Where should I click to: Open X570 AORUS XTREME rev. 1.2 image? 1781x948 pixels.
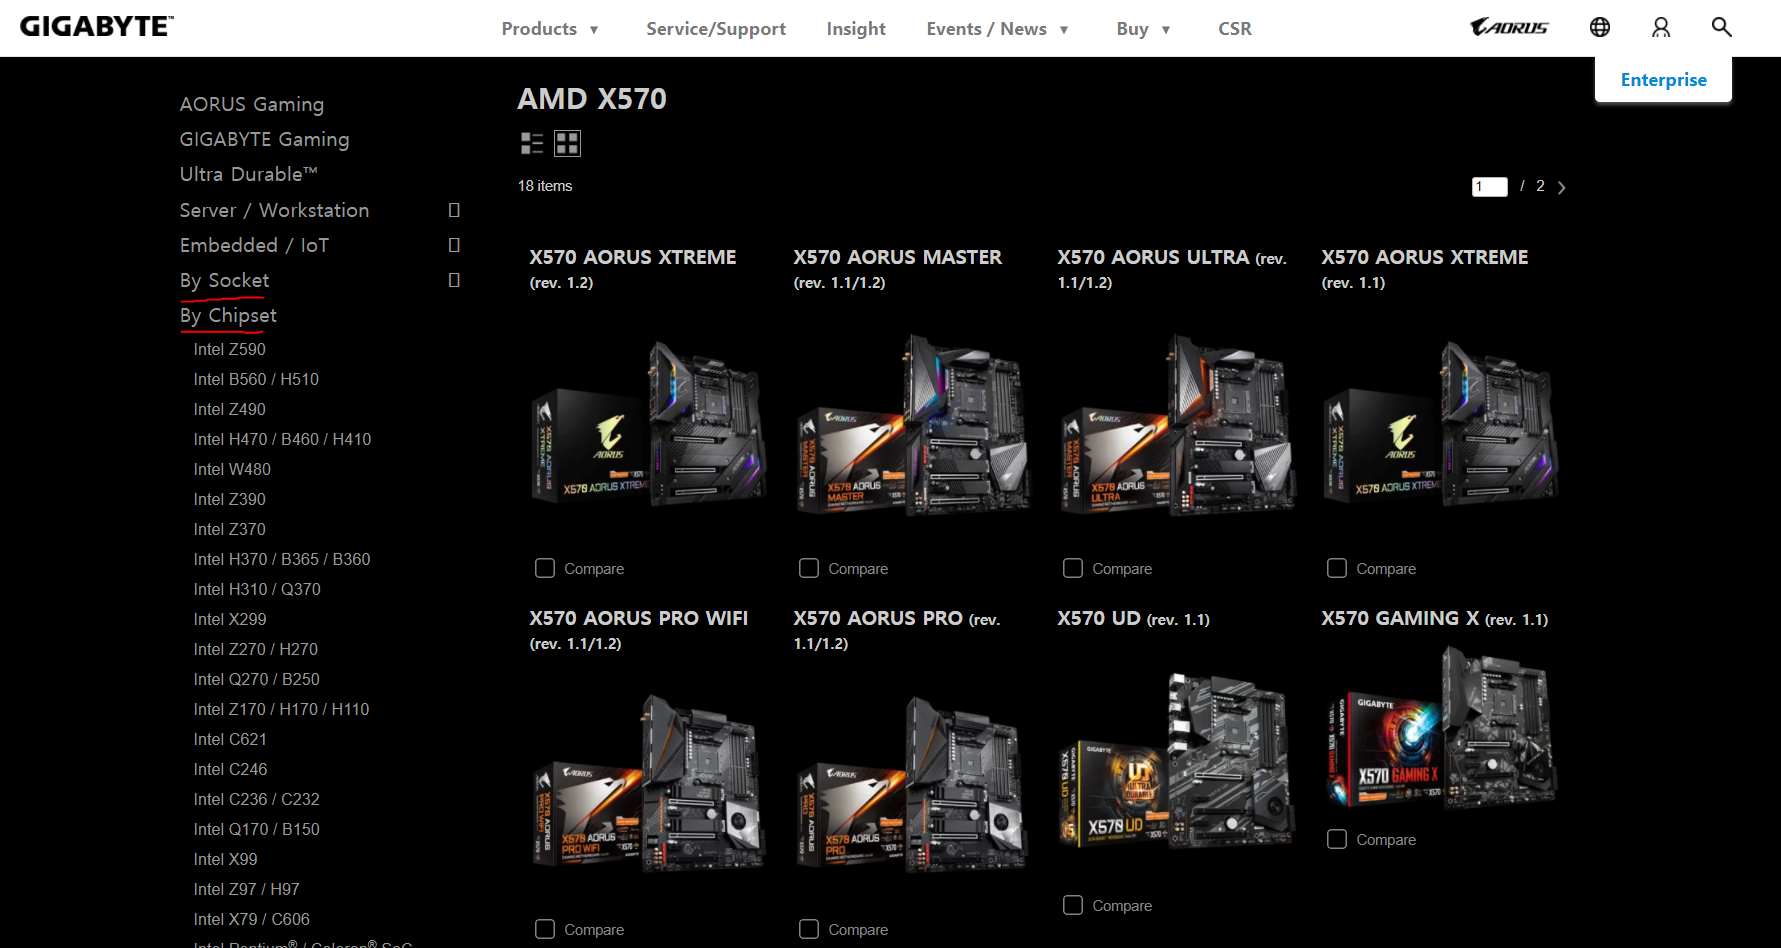(x=649, y=425)
